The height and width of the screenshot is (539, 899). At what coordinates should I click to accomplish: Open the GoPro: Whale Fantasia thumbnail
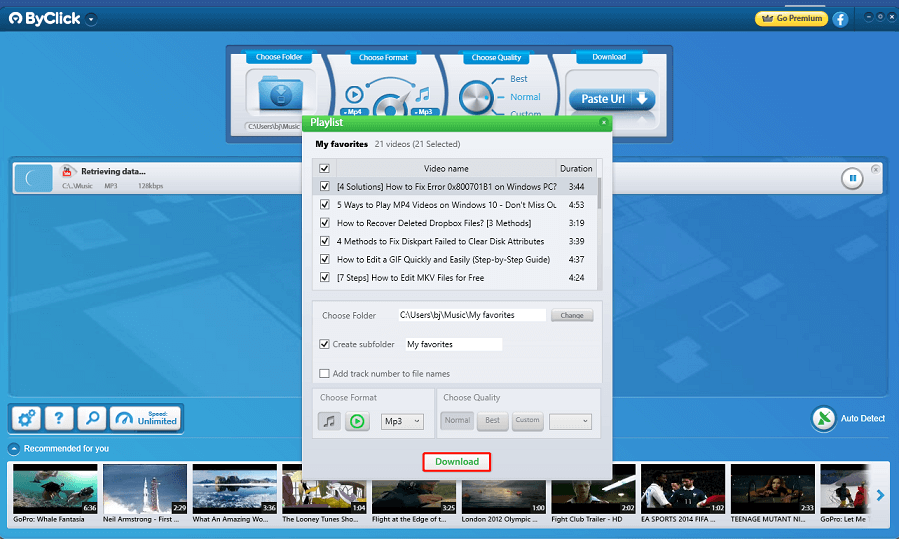click(x=55, y=489)
